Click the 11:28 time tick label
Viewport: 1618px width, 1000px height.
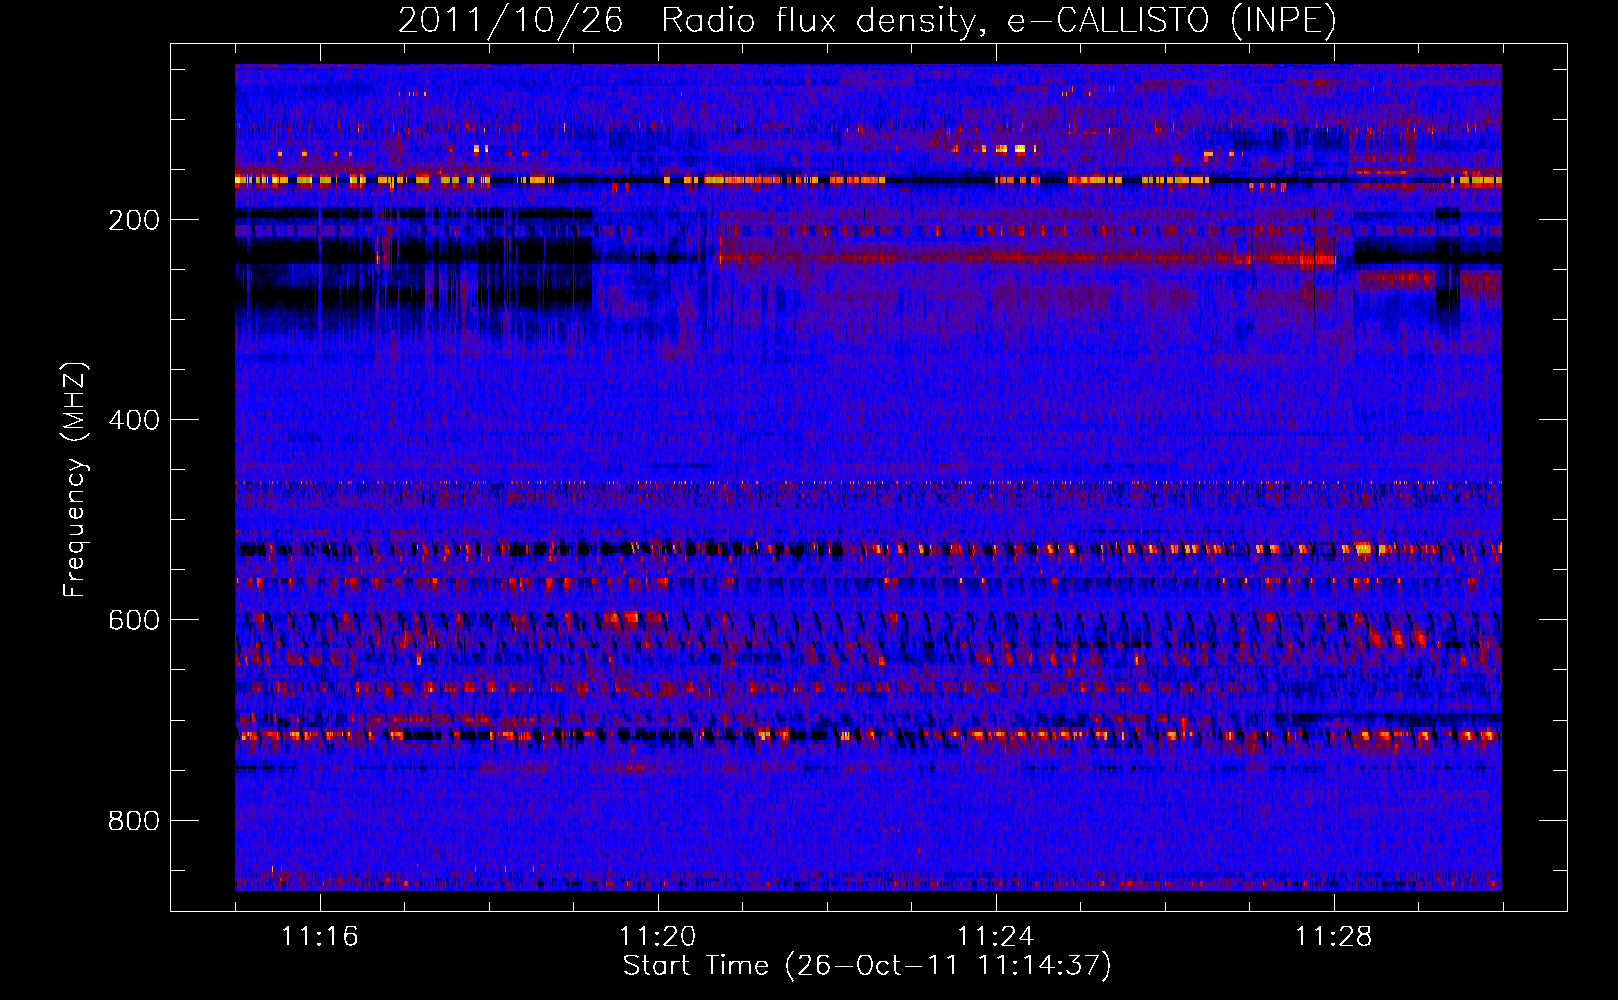(1334, 936)
